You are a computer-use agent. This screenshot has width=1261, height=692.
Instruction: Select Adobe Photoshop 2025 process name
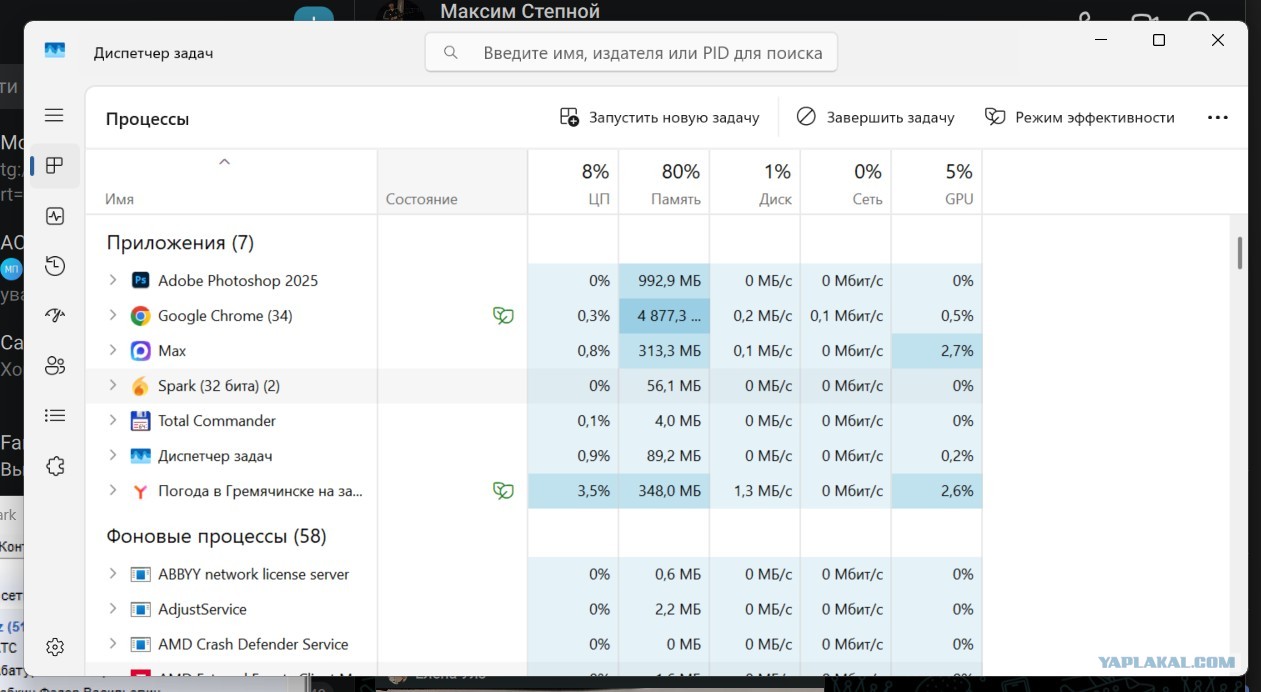click(238, 281)
